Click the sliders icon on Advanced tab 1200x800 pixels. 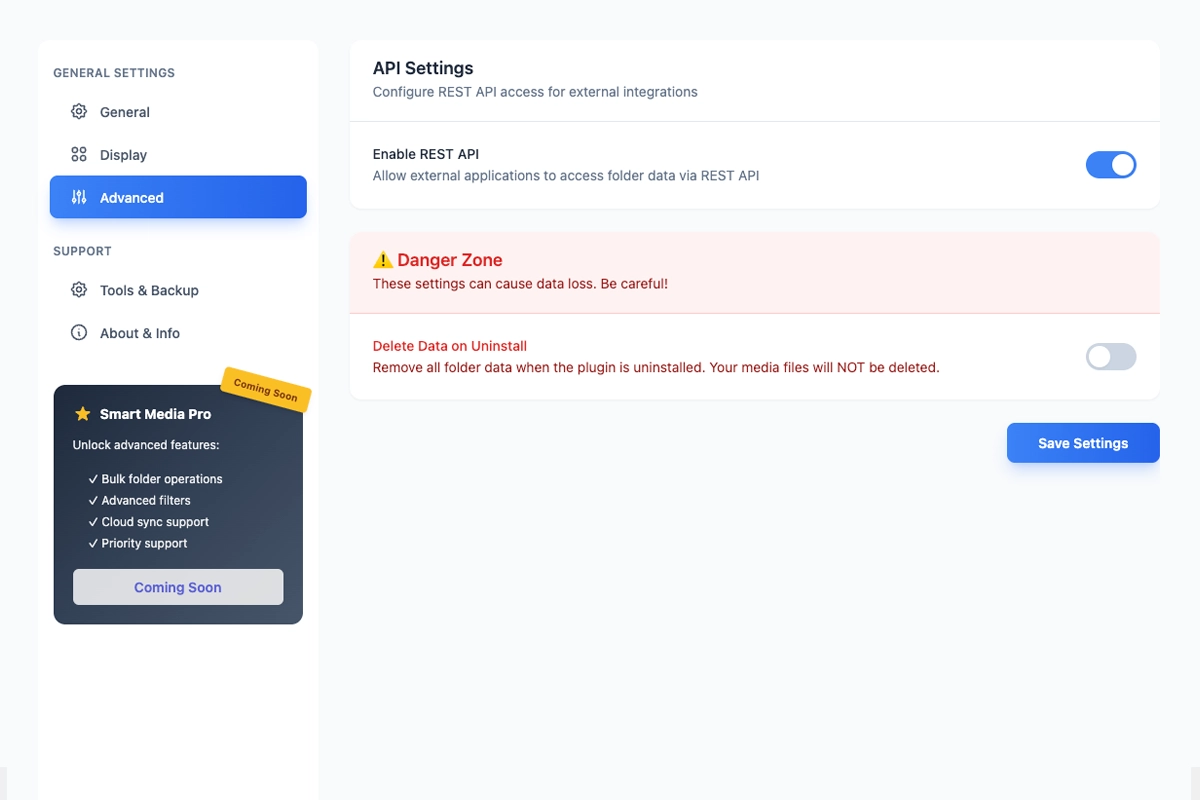click(79, 197)
